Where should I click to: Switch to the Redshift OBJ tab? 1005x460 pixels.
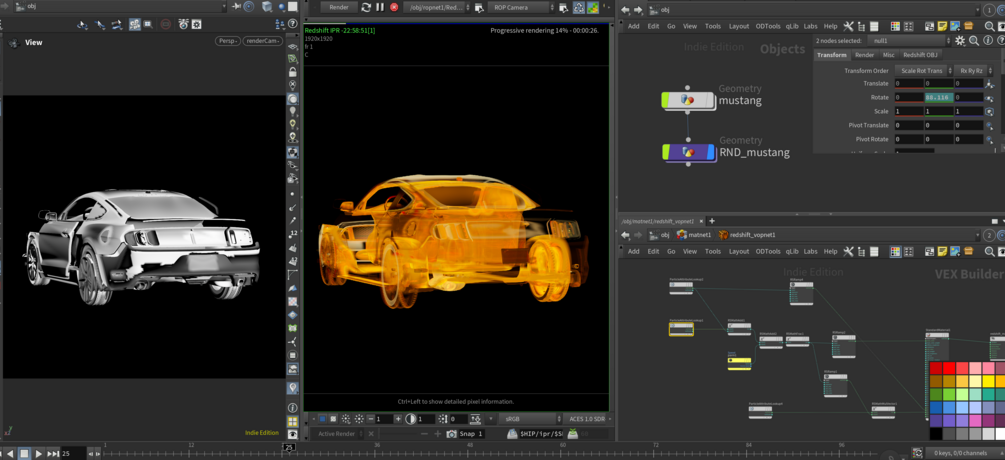pos(919,55)
